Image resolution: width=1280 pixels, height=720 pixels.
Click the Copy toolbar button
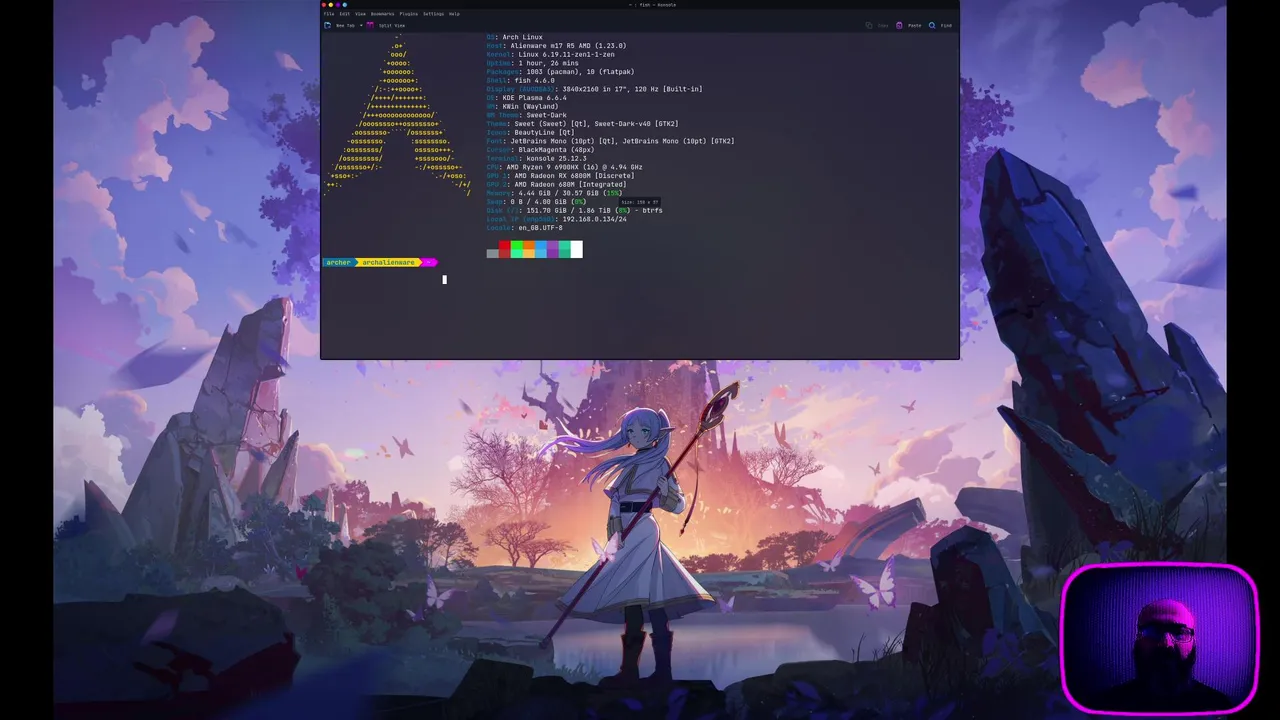tap(877, 25)
